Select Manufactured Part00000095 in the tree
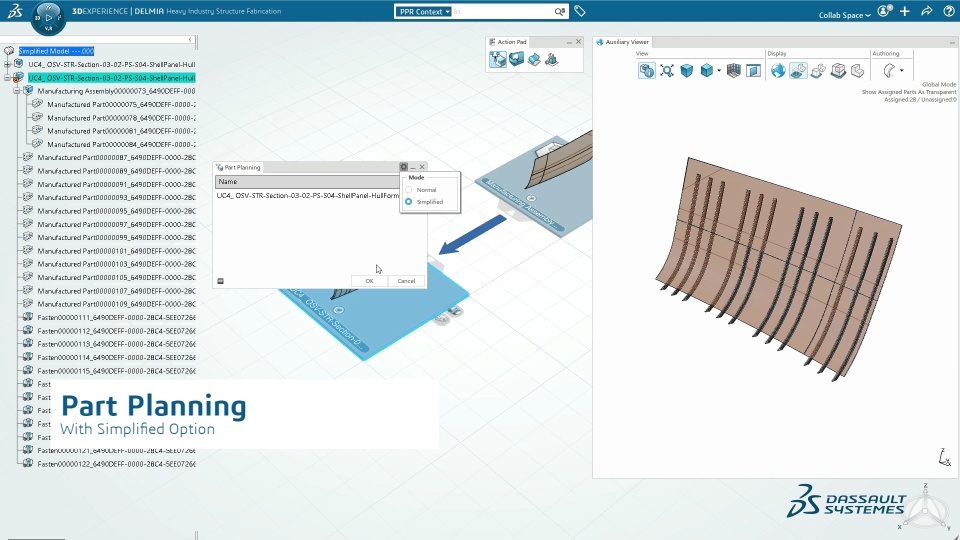Image resolution: width=960 pixels, height=540 pixels. click(116, 211)
